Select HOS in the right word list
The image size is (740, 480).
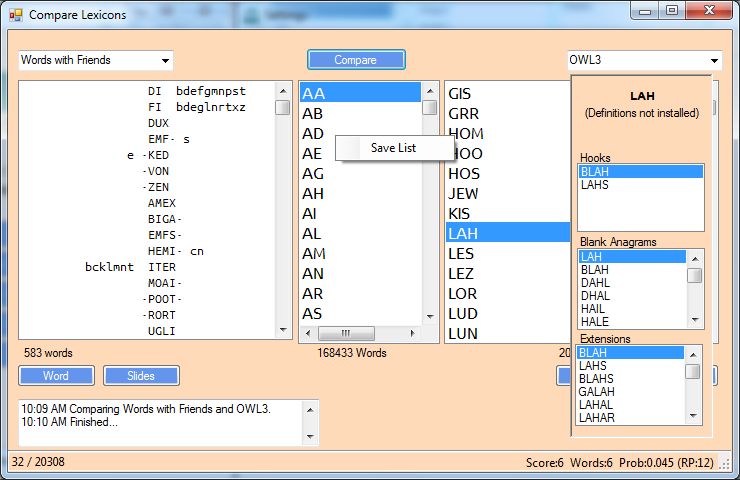point(508,174)
